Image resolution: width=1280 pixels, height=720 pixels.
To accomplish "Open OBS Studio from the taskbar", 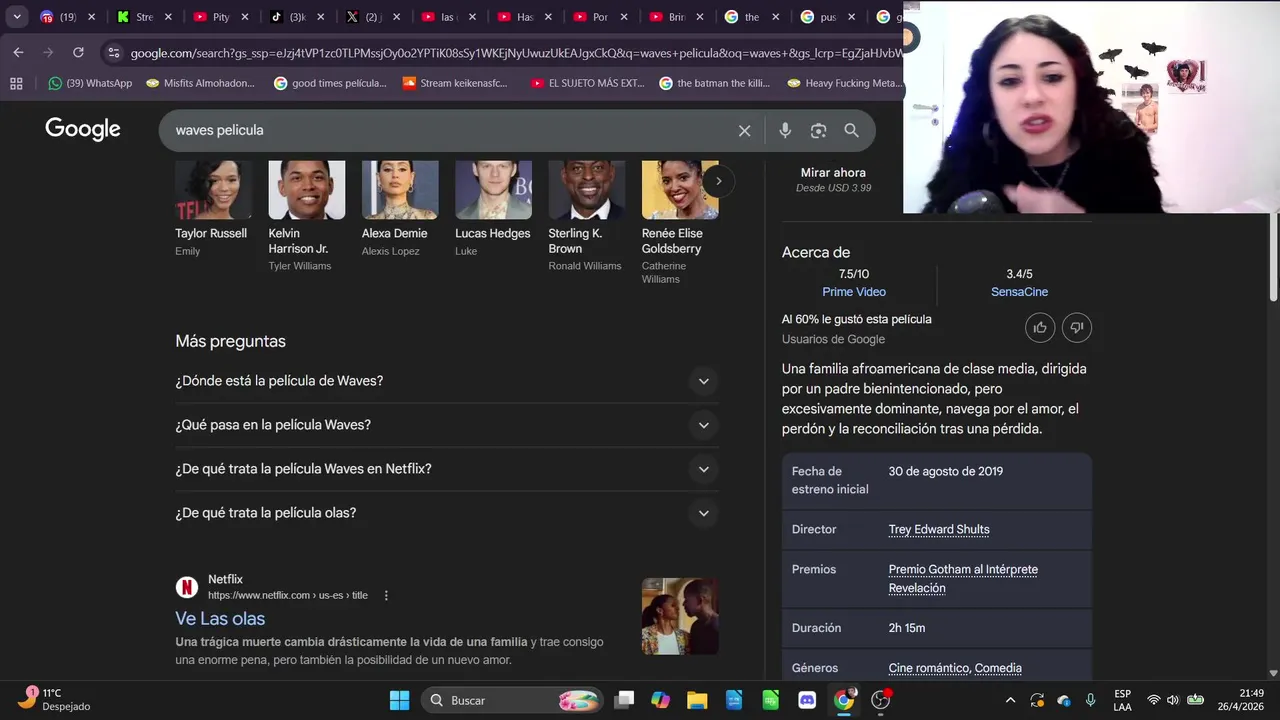I will (881, 700).
